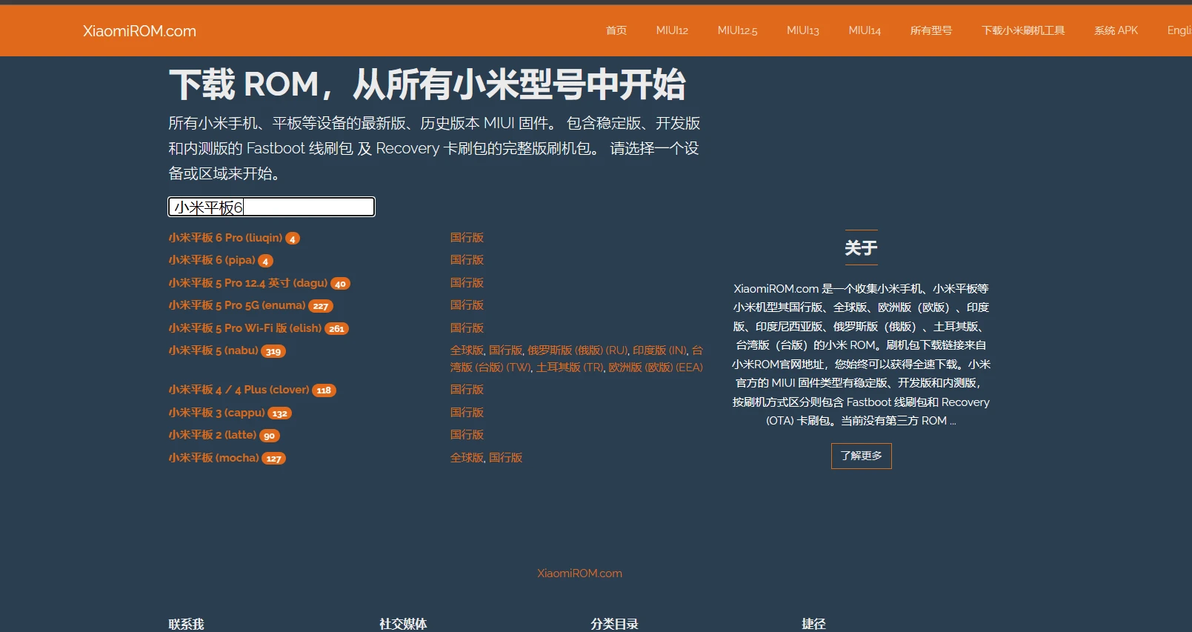Open 小米平板 5 Pro Wi-Fi 版 (elish)
The width and height of the screenshot is (1192, 632).
tap(245, 328)
